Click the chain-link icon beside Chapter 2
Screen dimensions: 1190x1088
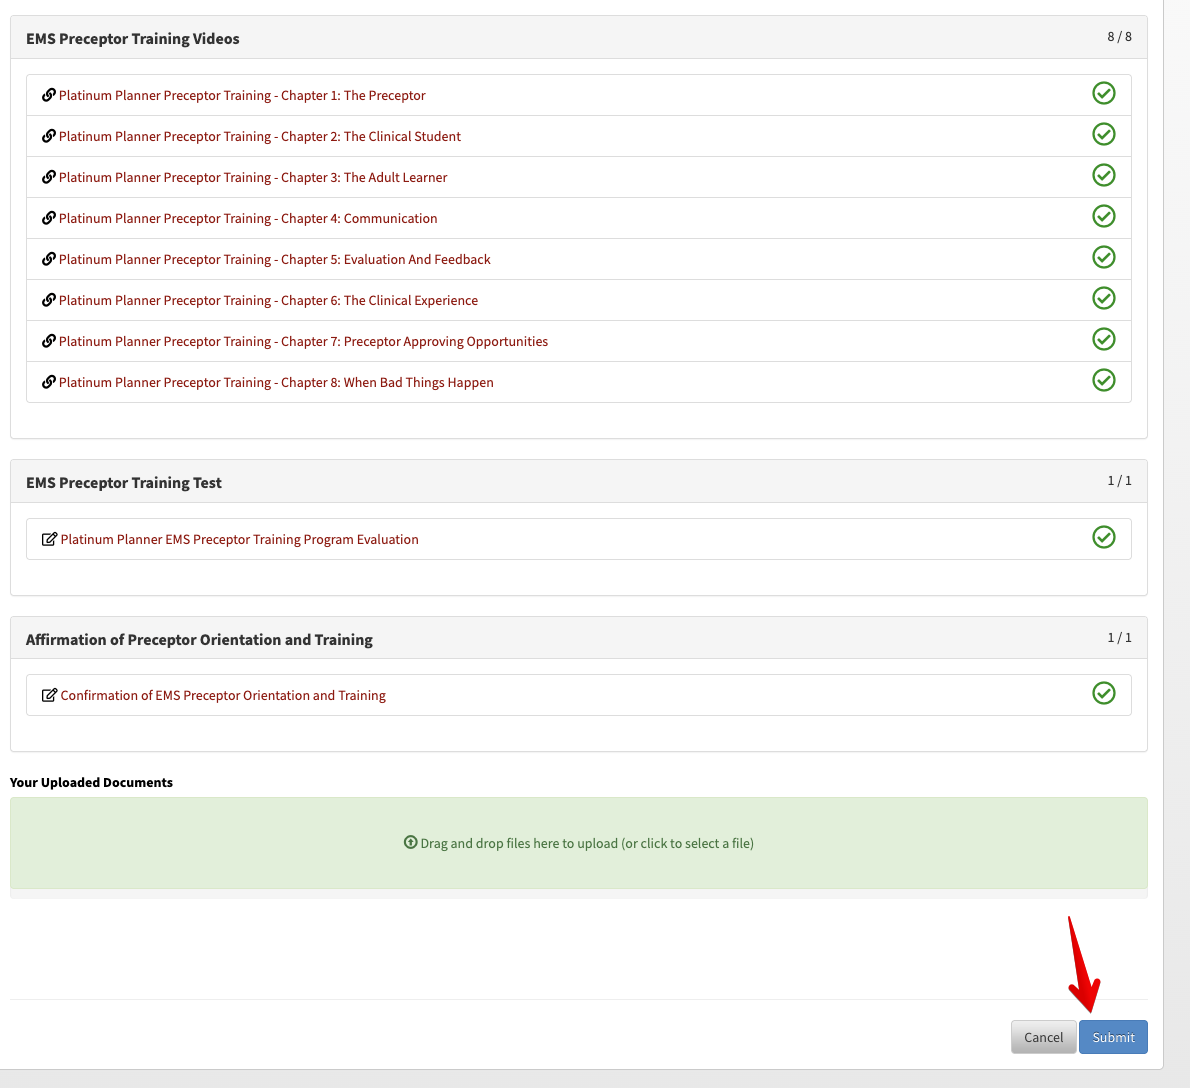coord(49,136)
